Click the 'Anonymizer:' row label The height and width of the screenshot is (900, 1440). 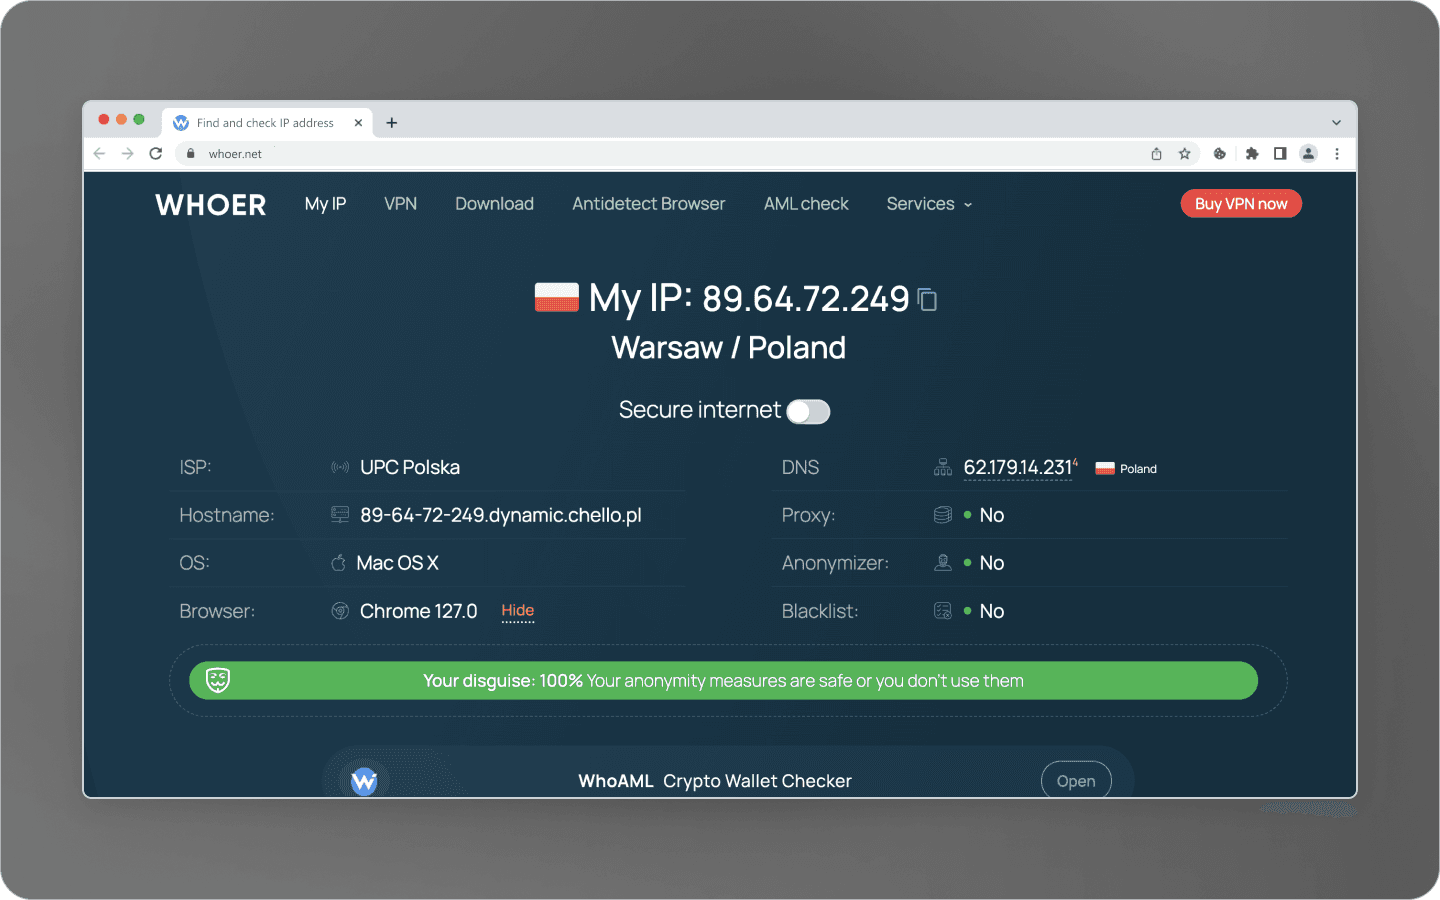point(835,563)
